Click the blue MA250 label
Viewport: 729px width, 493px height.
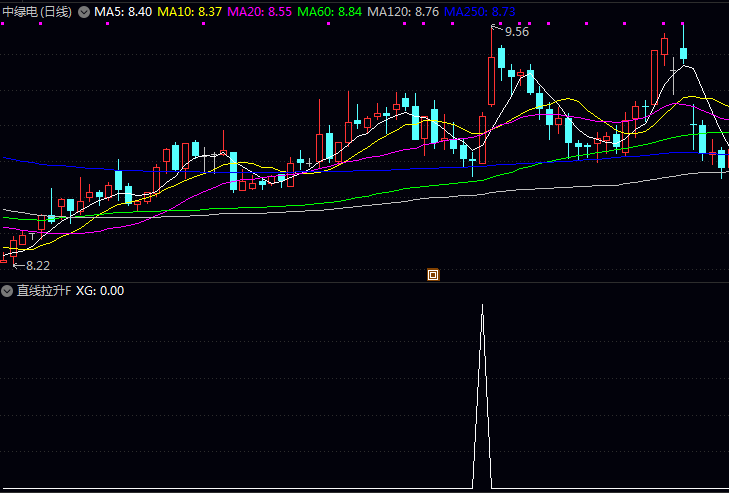[480, 11]
